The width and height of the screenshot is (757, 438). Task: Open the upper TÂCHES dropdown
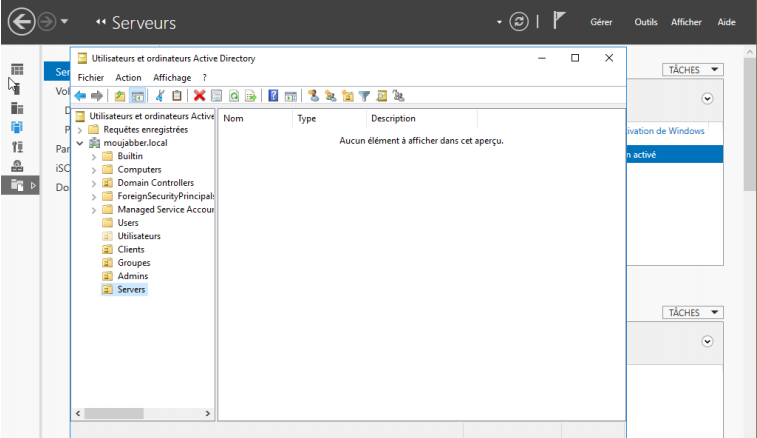(692, 70)
